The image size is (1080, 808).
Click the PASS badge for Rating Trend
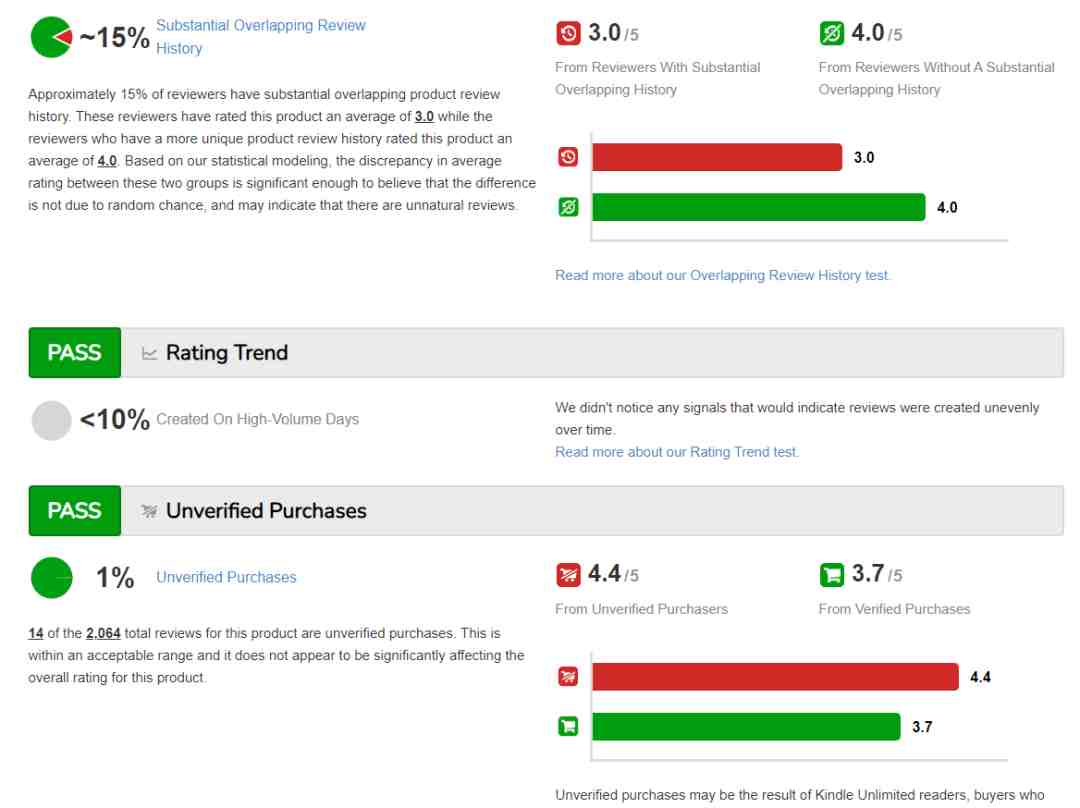click(x=74, y=352)
